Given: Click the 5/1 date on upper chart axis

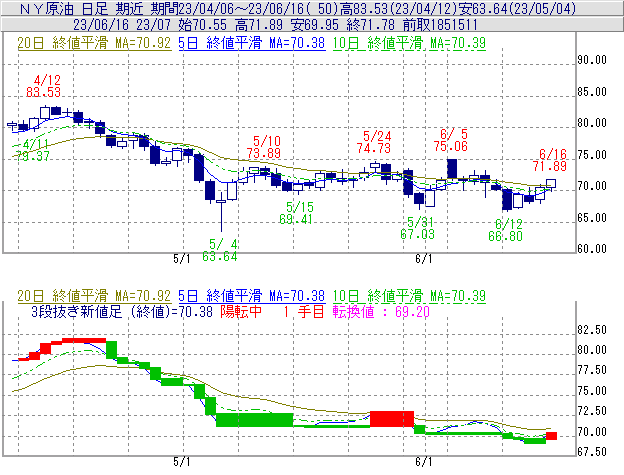Looking at the screenshot, I should coord(182,259).
